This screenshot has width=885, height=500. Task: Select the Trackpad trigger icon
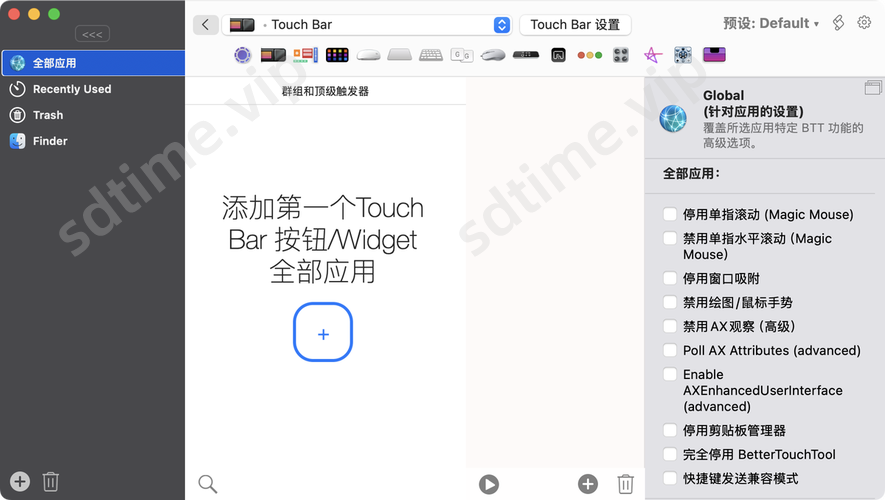point(399,54)
